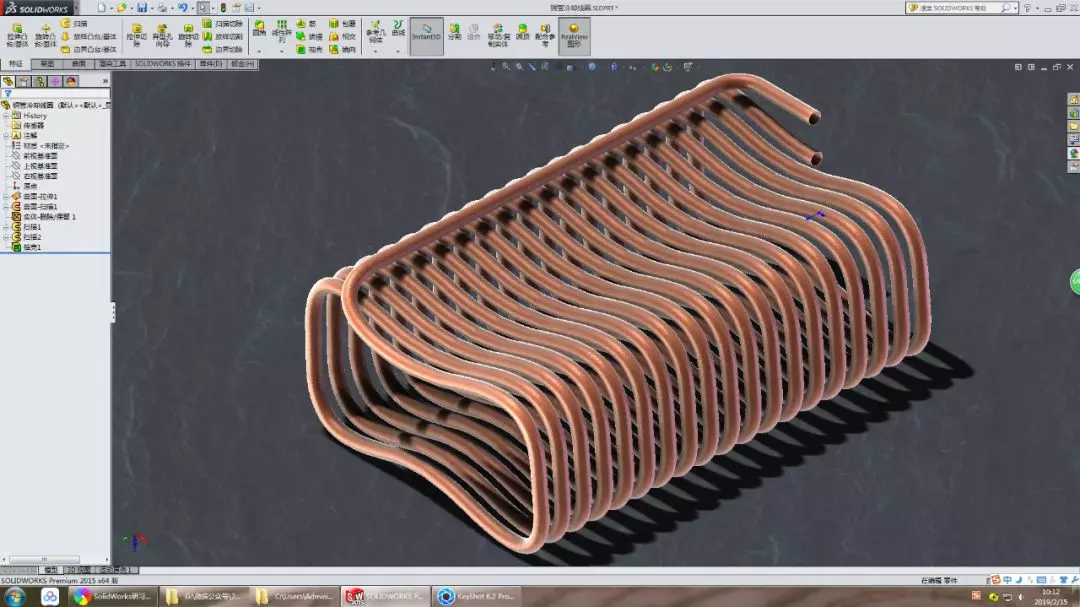Switch to the 模型 tab at bottom
The height and width of the screenshot is (607, 1080).
pyautogui.click(x=51, y=570)
